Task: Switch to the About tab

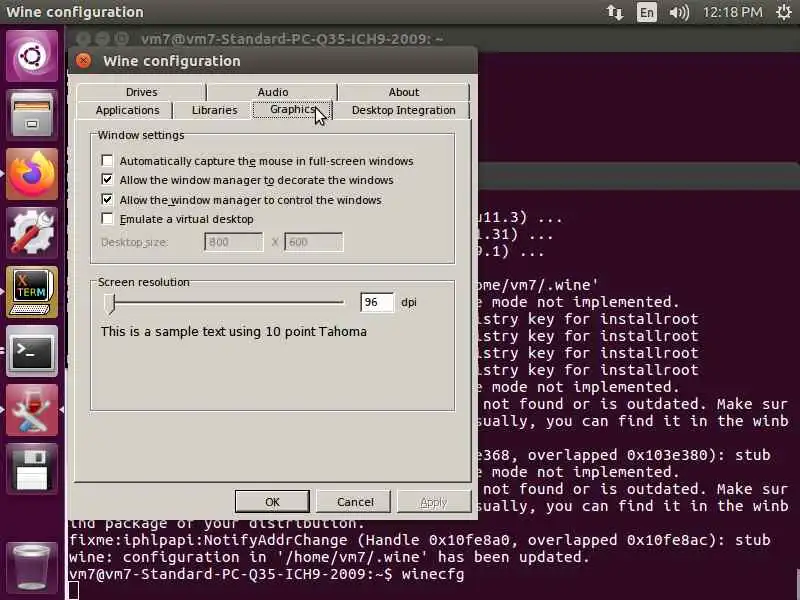Action: pos(404,92)
